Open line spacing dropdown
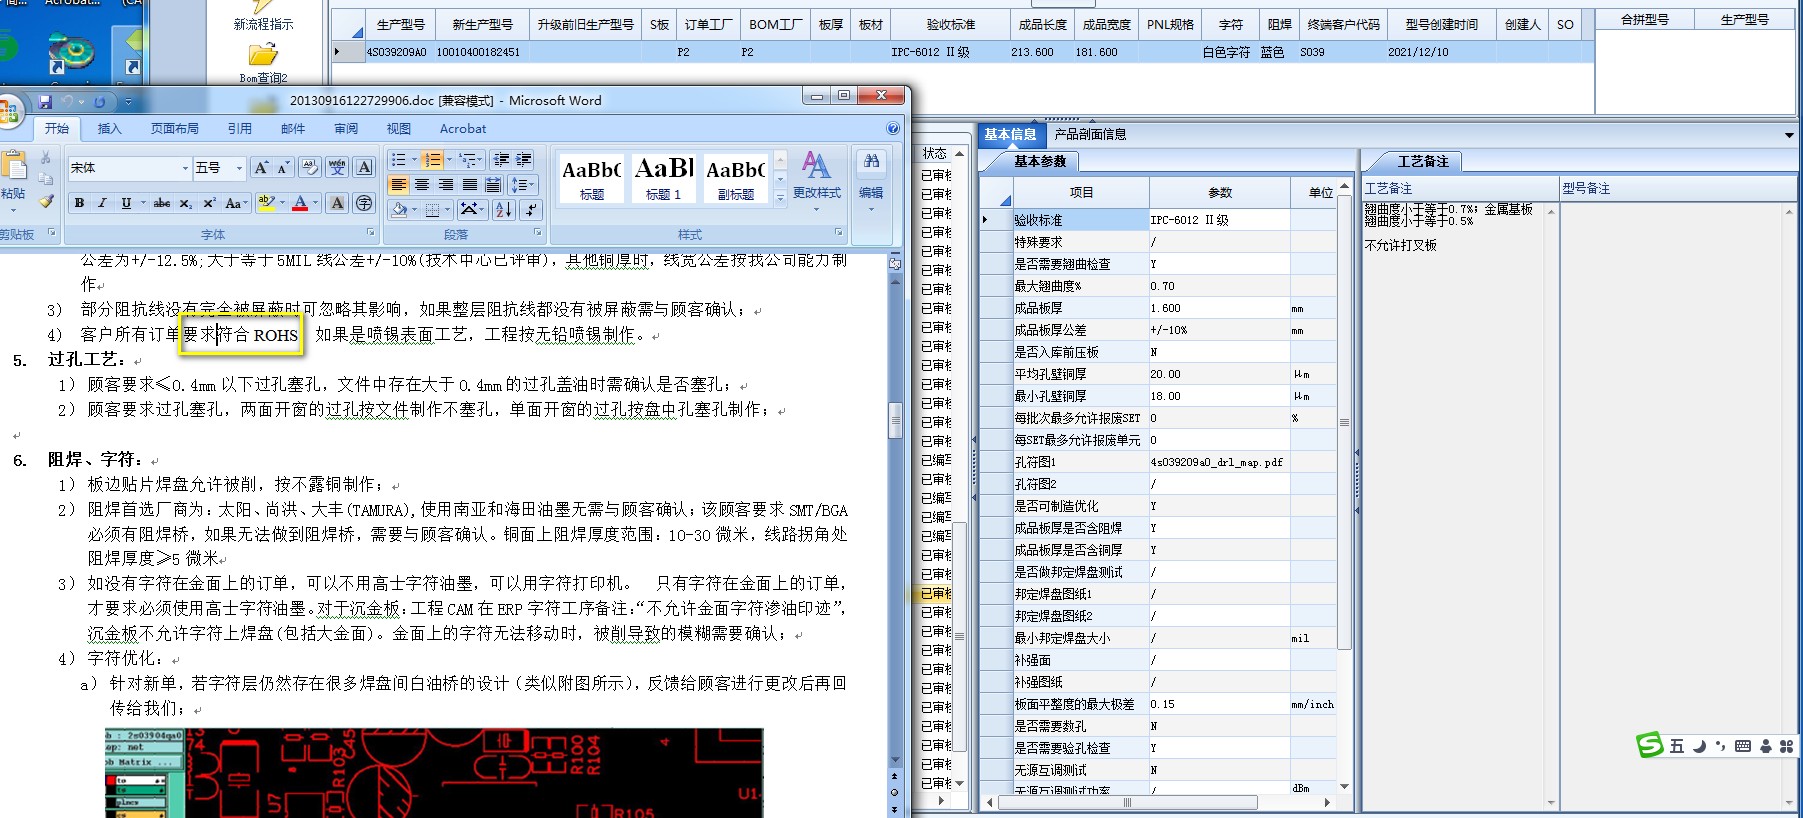The width and height of the screenshot is (1803, 818). [x=523, y=185]
